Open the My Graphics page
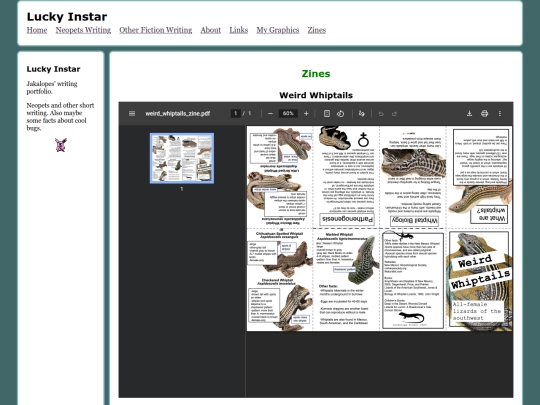The width and height of the screenshot is (540, 405). click(278, 30)
